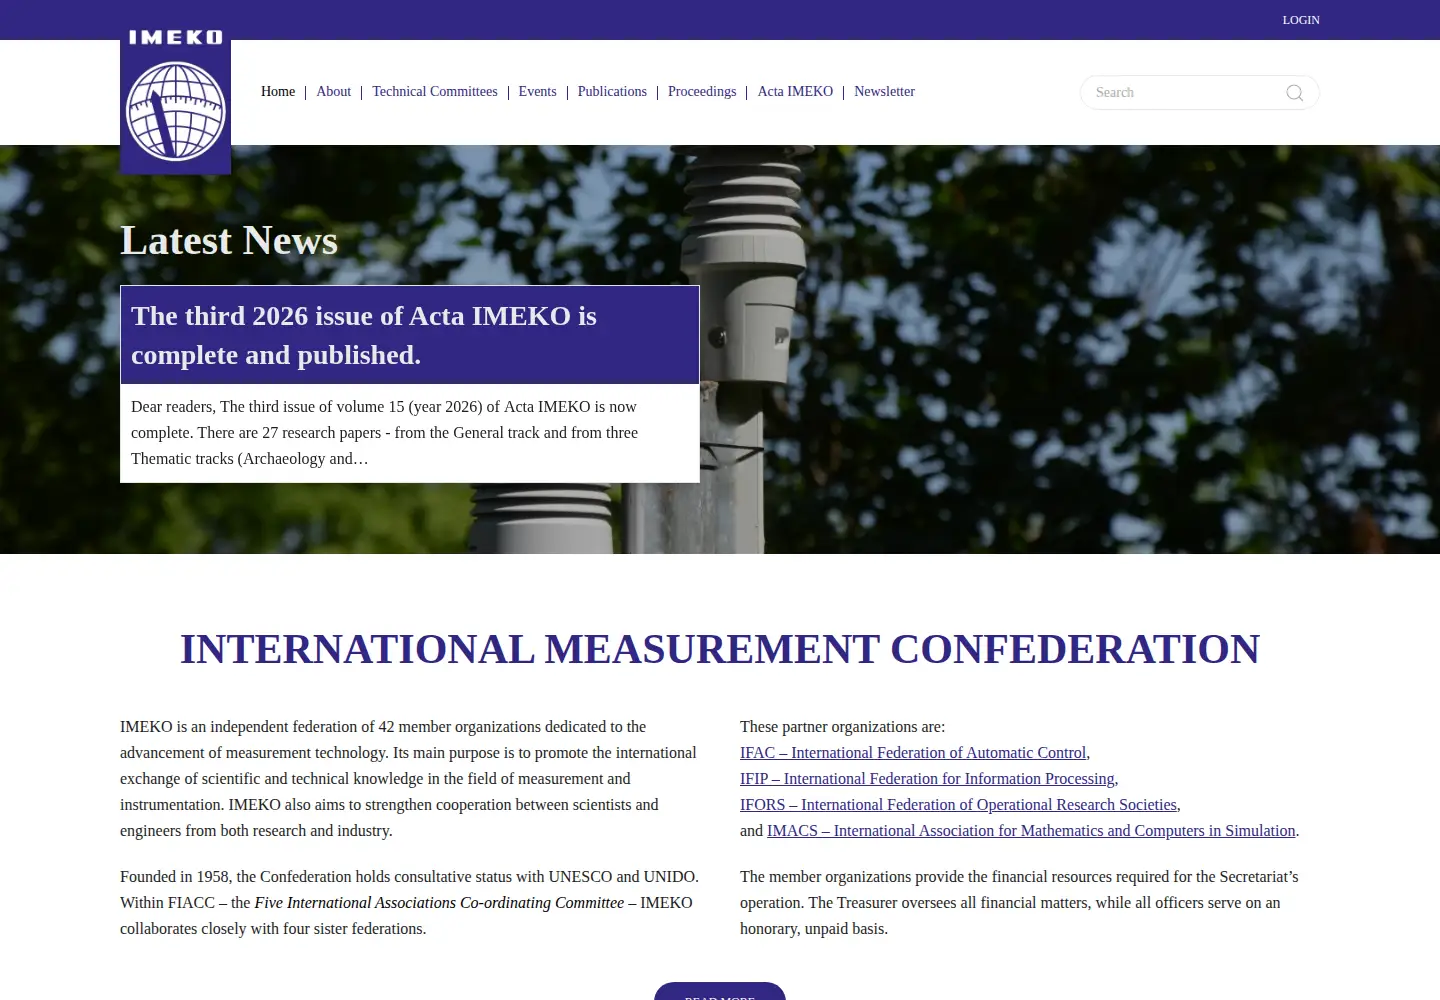This screenshot has height=1000, width=1440.
Task: Open the LOGIN link
Action: point(1301,20)
